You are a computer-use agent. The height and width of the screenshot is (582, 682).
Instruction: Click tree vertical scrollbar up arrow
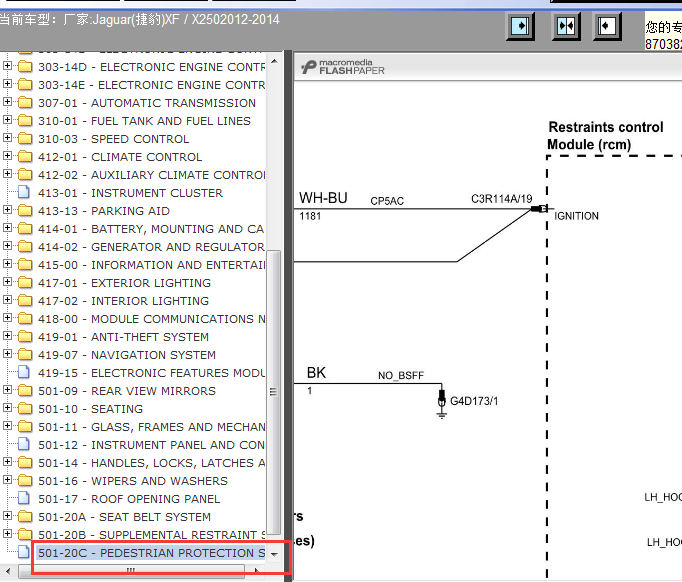click(x=274, y=62)
